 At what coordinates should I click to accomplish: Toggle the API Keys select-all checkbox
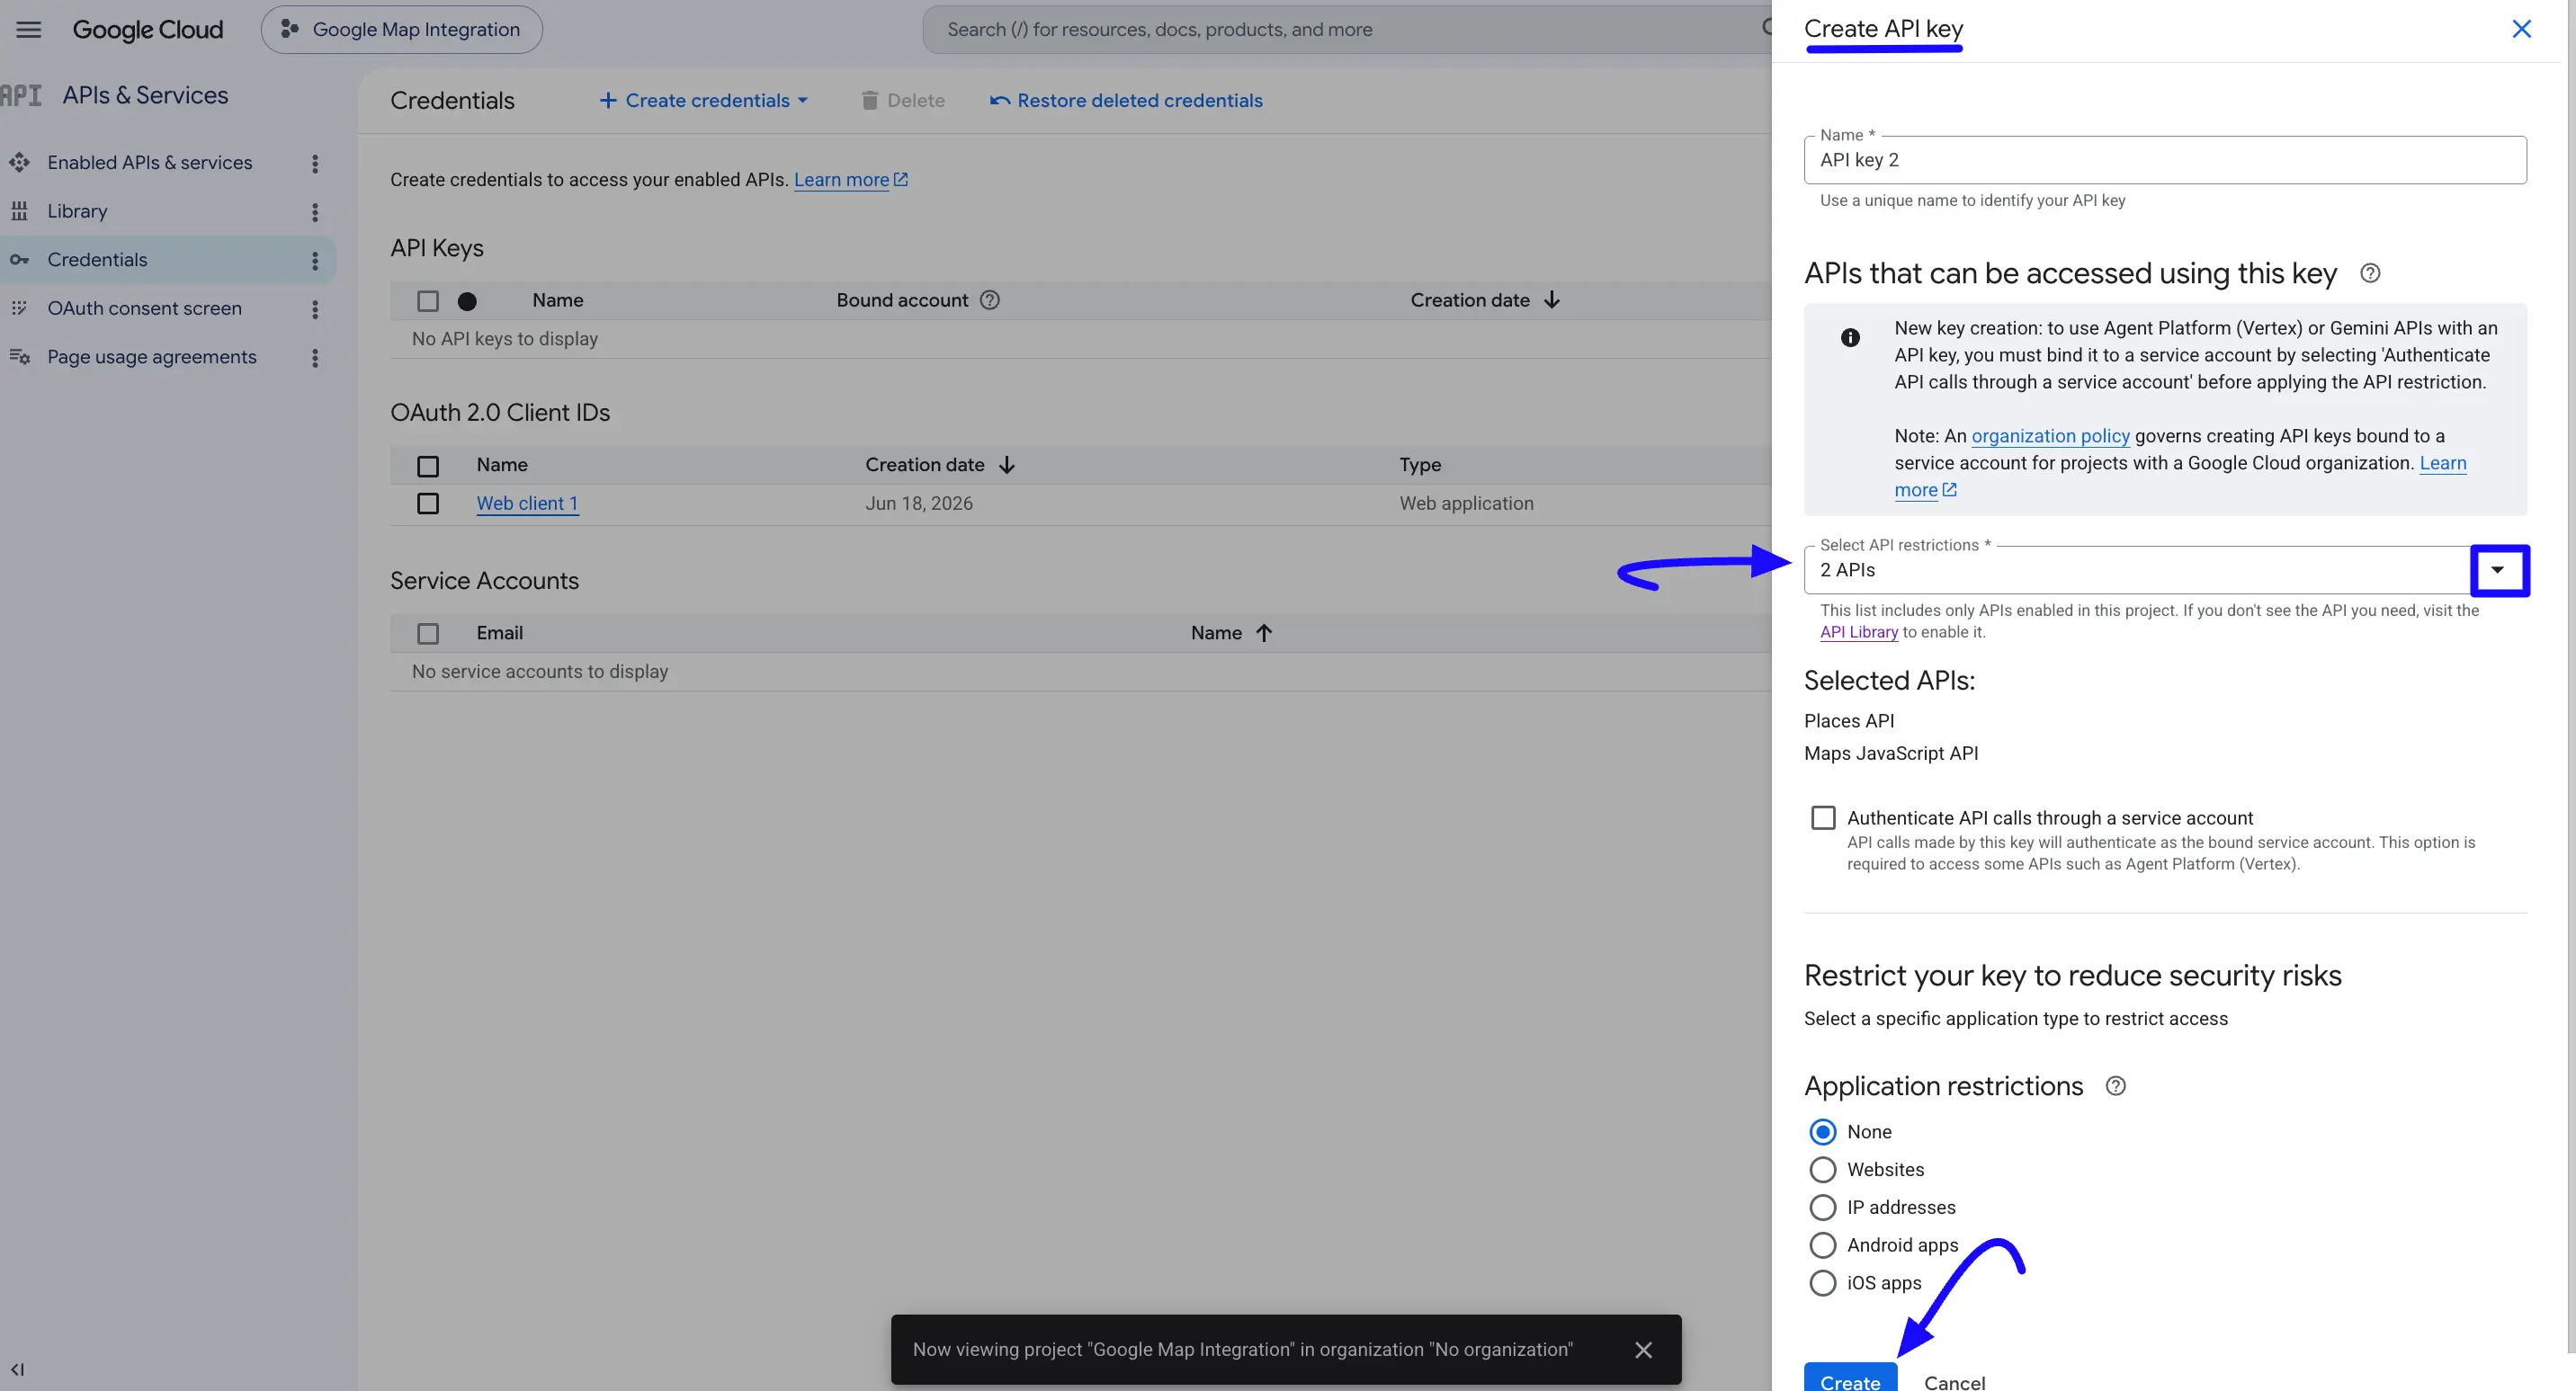click(x=428, y=301)
